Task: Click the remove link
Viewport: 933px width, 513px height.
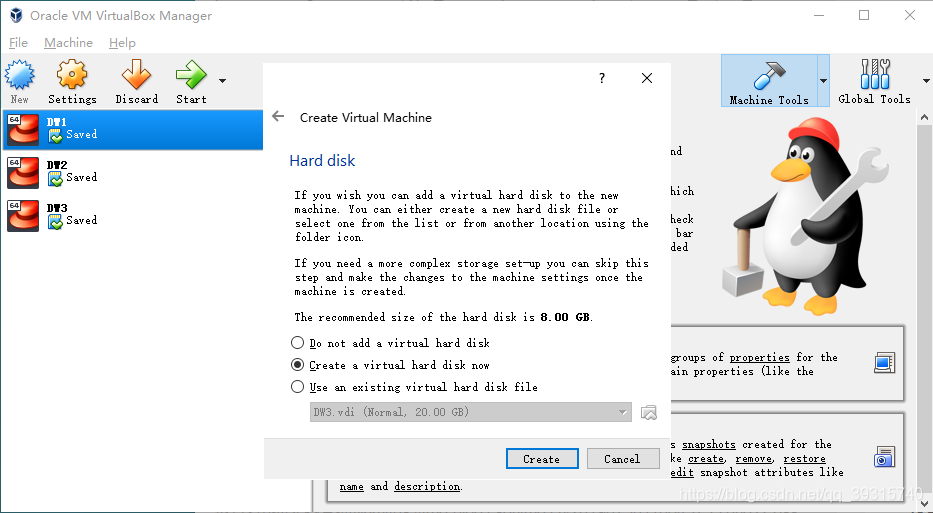Action: point(754,458)
